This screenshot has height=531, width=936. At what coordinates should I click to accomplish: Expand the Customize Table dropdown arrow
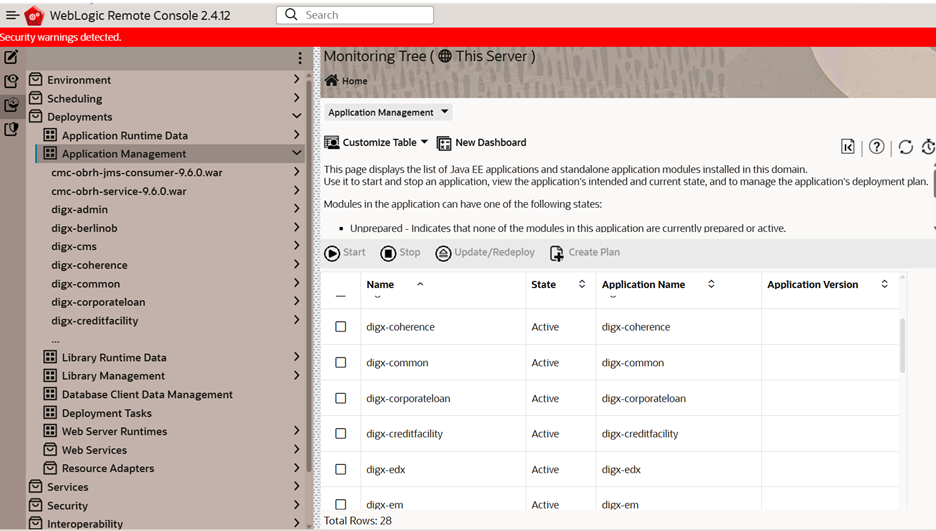pos(424,142)
